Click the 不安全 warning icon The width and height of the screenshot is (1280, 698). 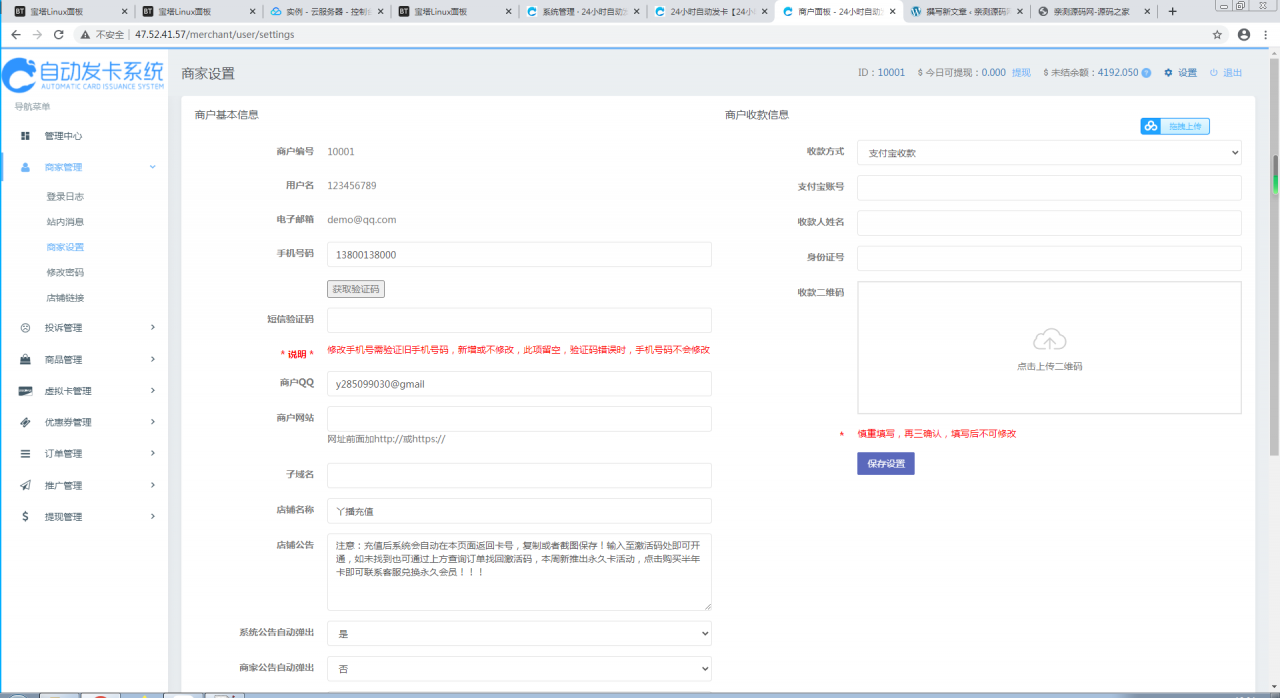[87, 34]
